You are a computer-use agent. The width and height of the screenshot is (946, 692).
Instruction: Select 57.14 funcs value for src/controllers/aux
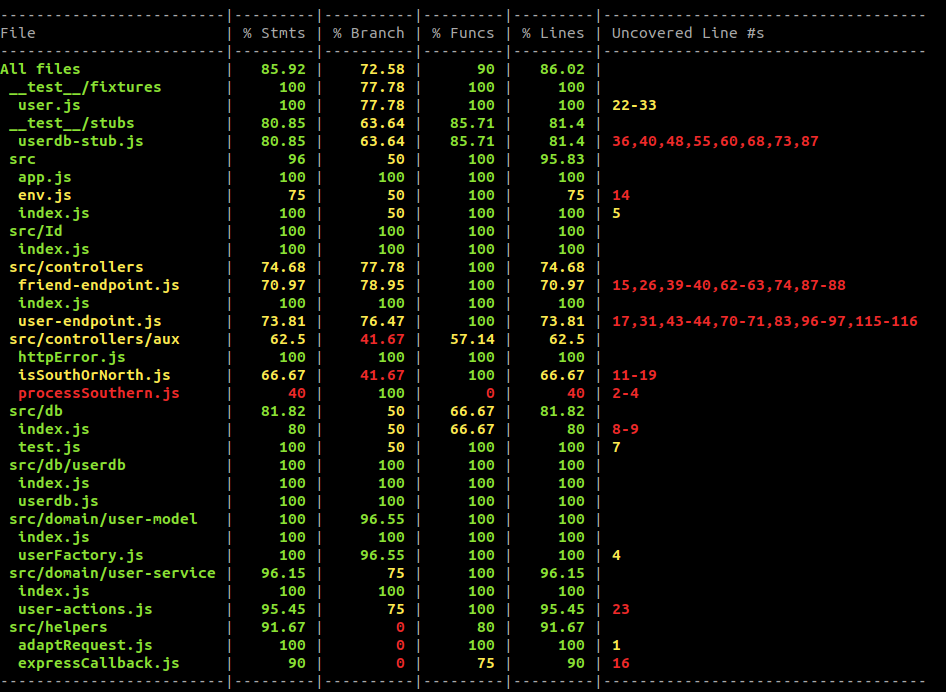click(472, 339)
